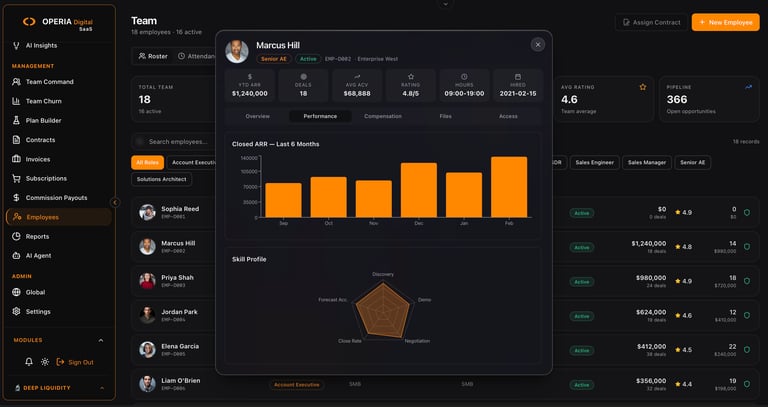Collapse the sidebar using chevron handle
This screenshot has width=768, height=407.
[115, 202]
